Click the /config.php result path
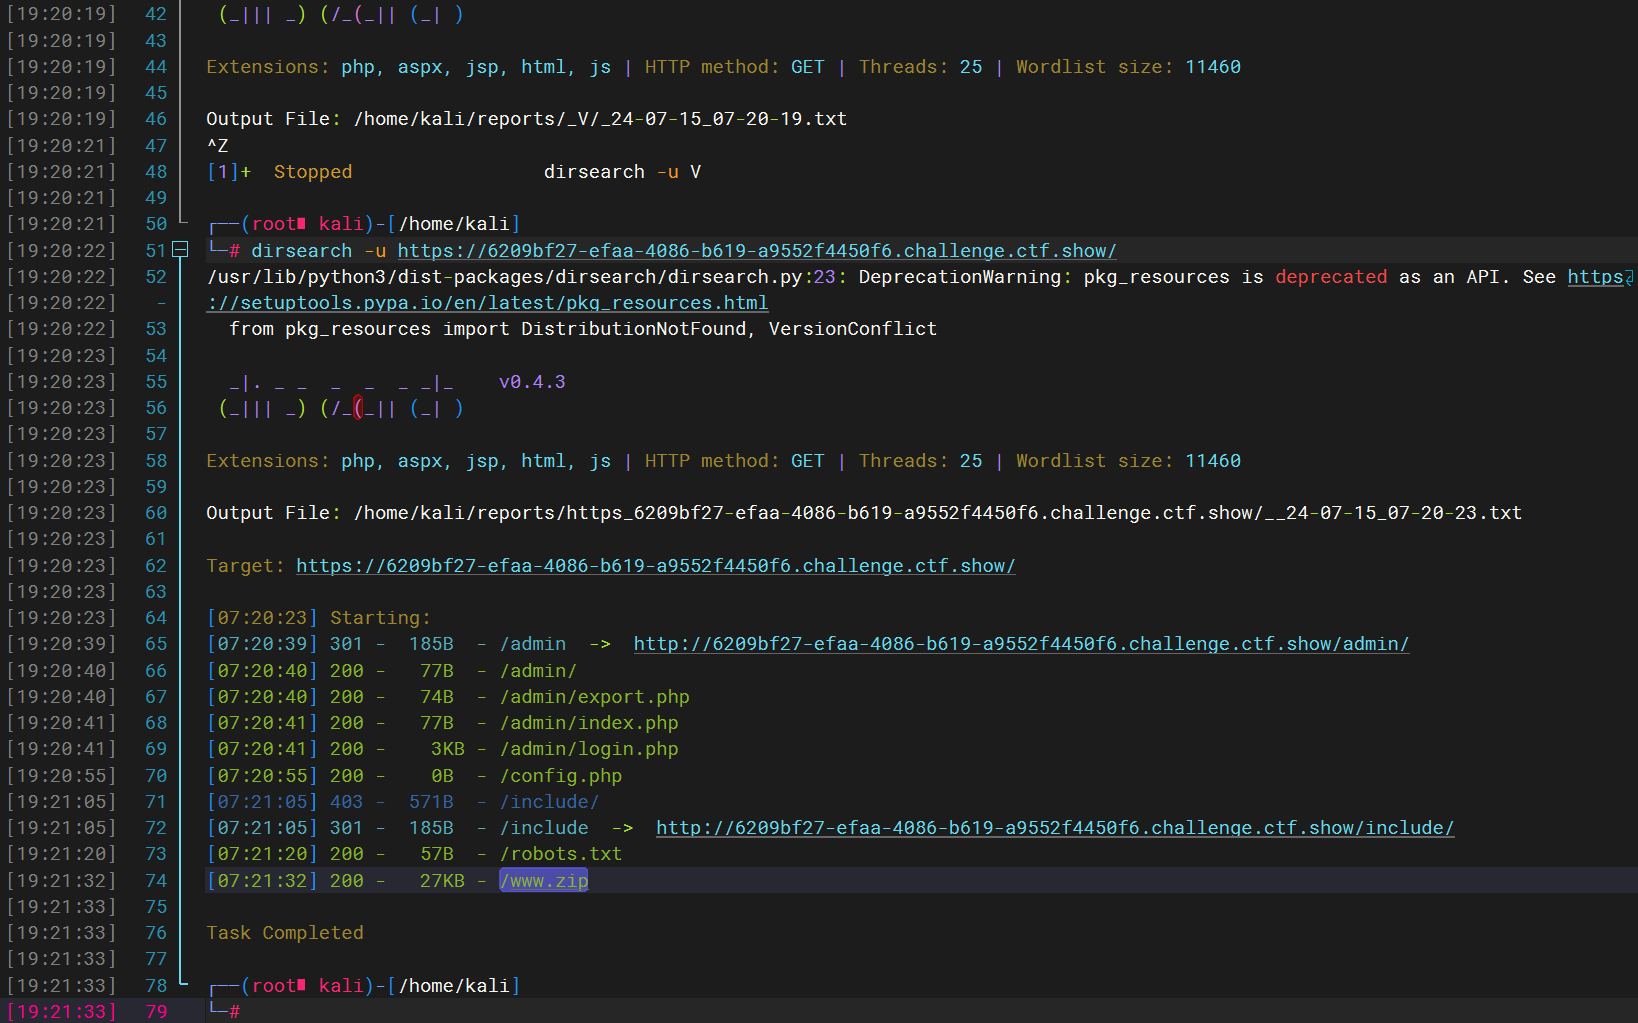 [x=561, y=776]
